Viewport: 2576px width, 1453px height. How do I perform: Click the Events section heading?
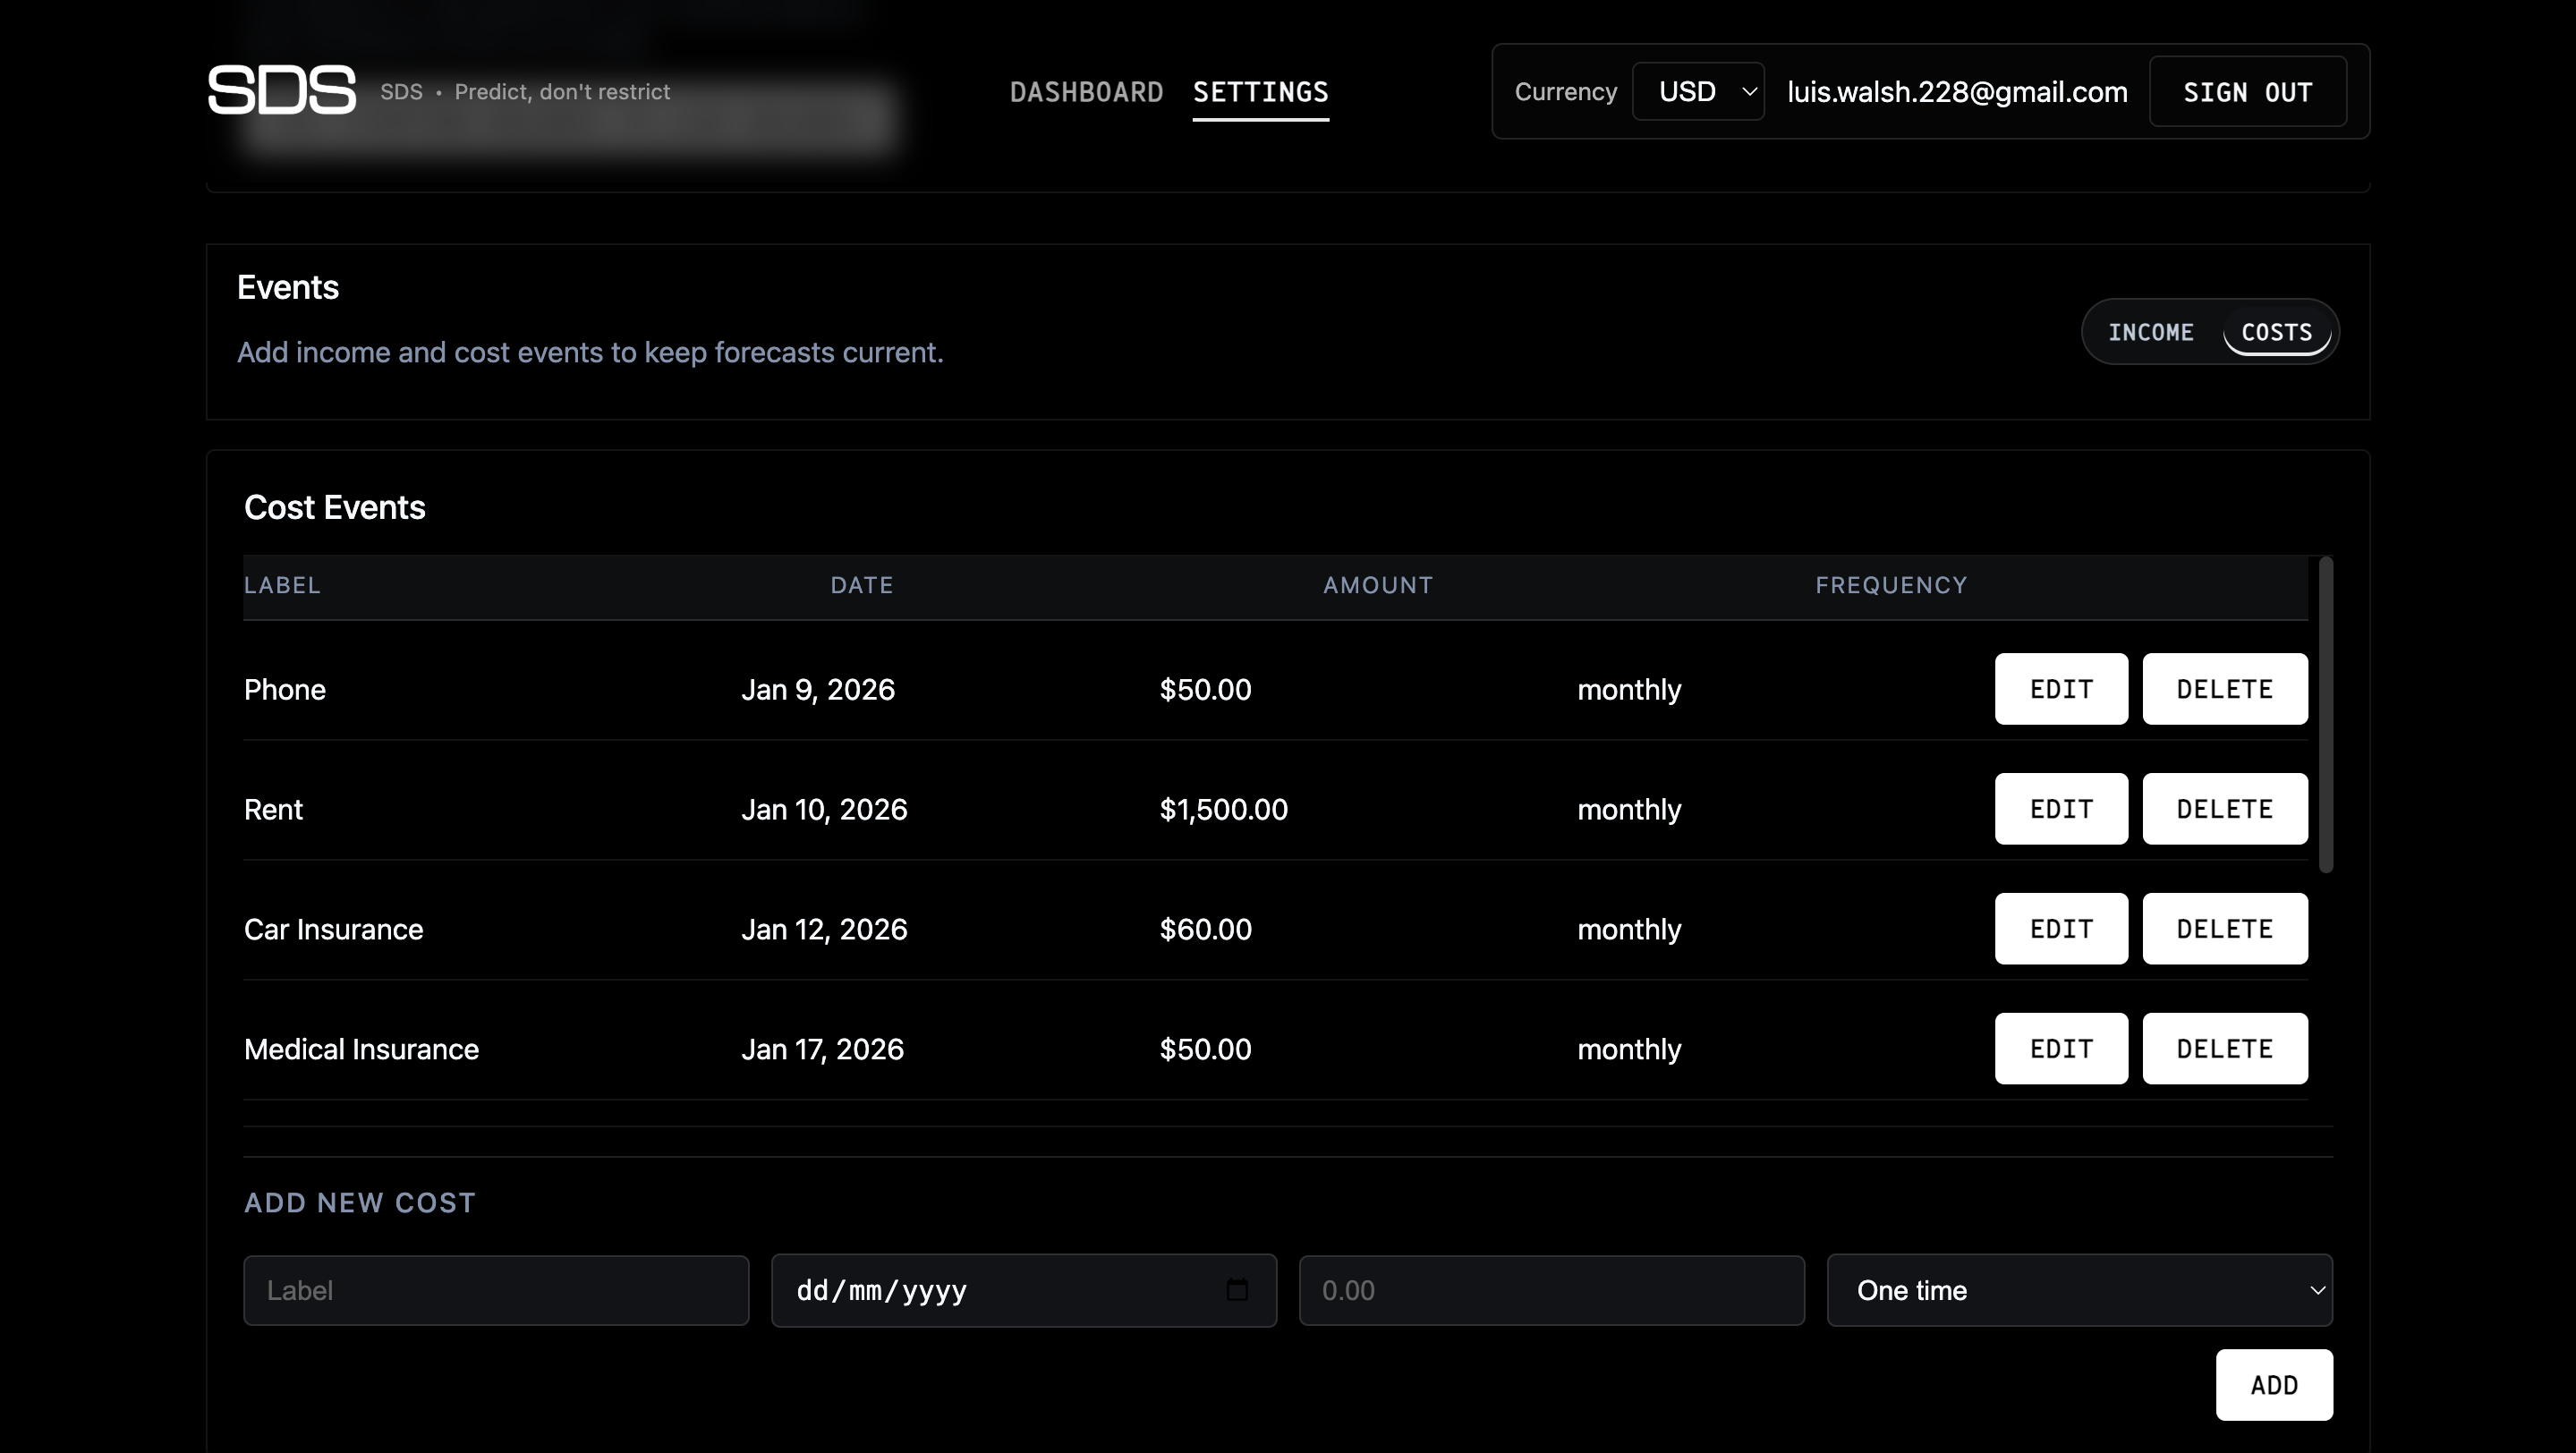point(287,287)
